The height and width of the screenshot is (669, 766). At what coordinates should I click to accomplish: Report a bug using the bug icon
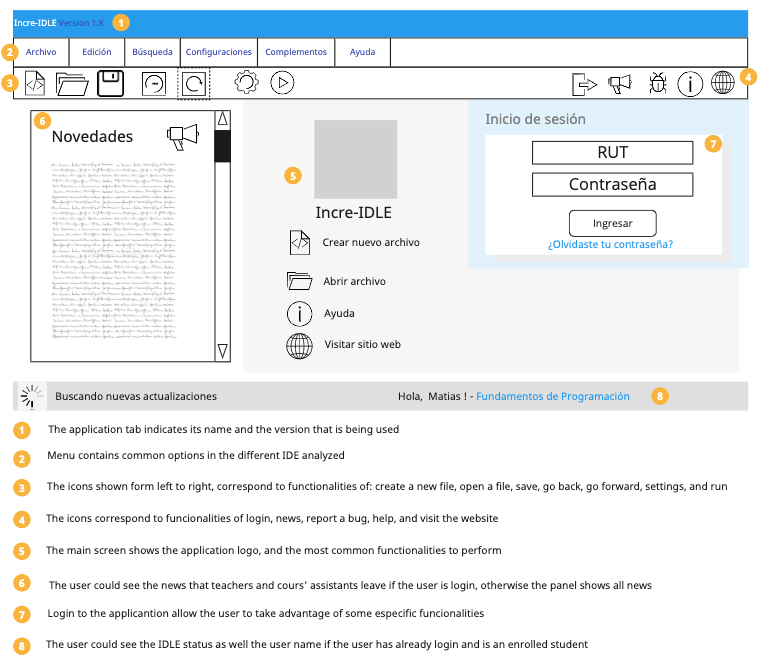point(657,84)
